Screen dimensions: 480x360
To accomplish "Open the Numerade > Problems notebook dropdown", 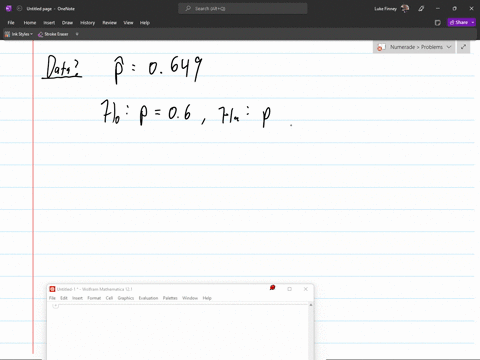I will pyautogui.click(x=414, y=47).
